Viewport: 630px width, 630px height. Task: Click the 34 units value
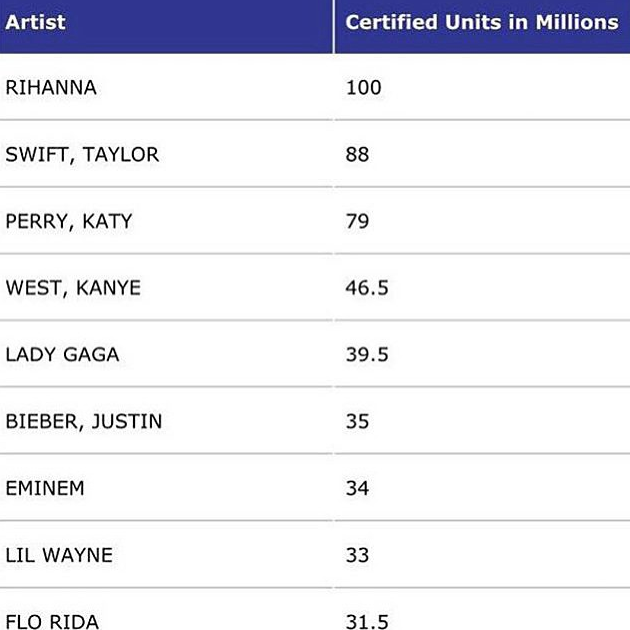click(357, 488)
